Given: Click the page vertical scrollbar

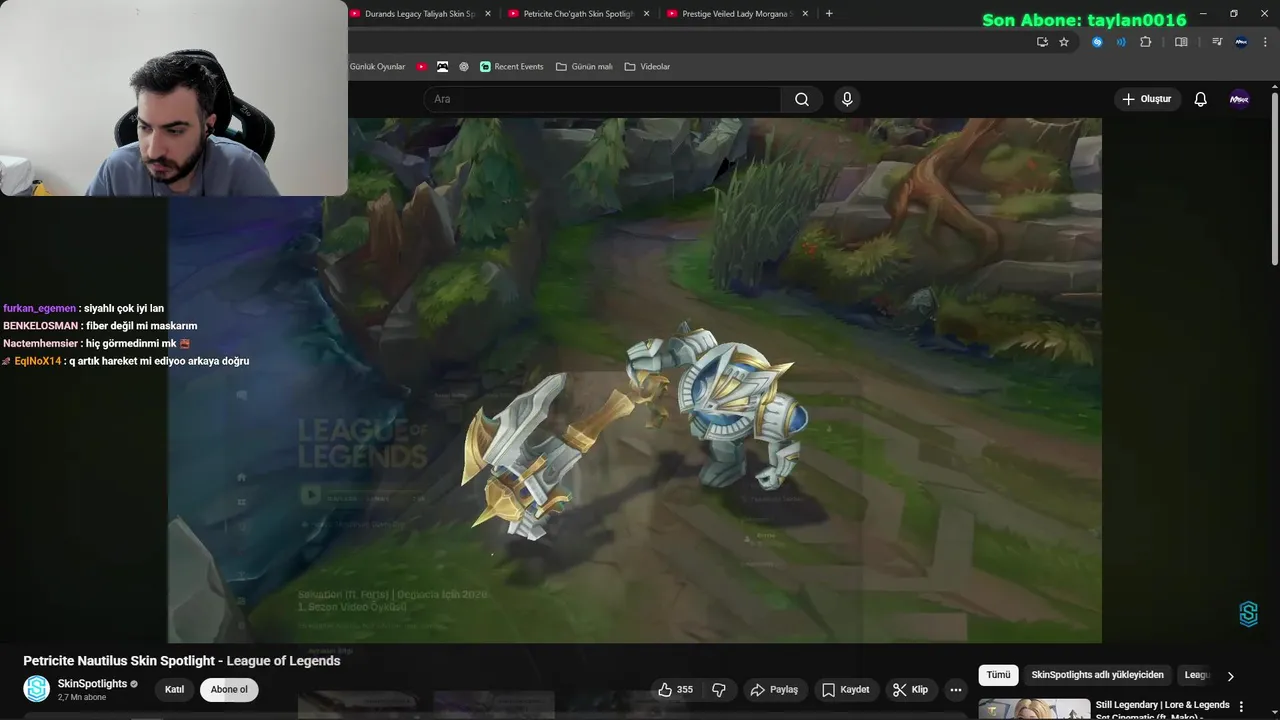Looking at the screenshot, I should (1274, 178).
